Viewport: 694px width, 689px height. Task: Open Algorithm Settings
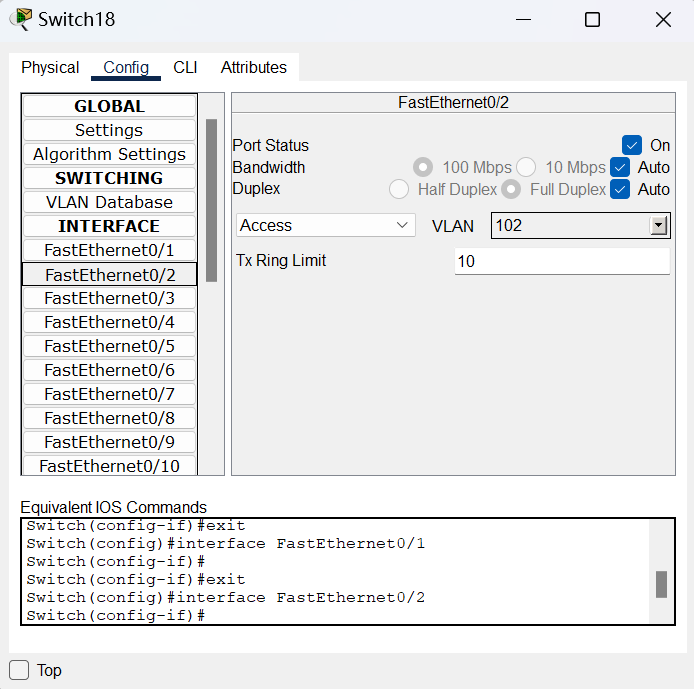pos(109,154)
